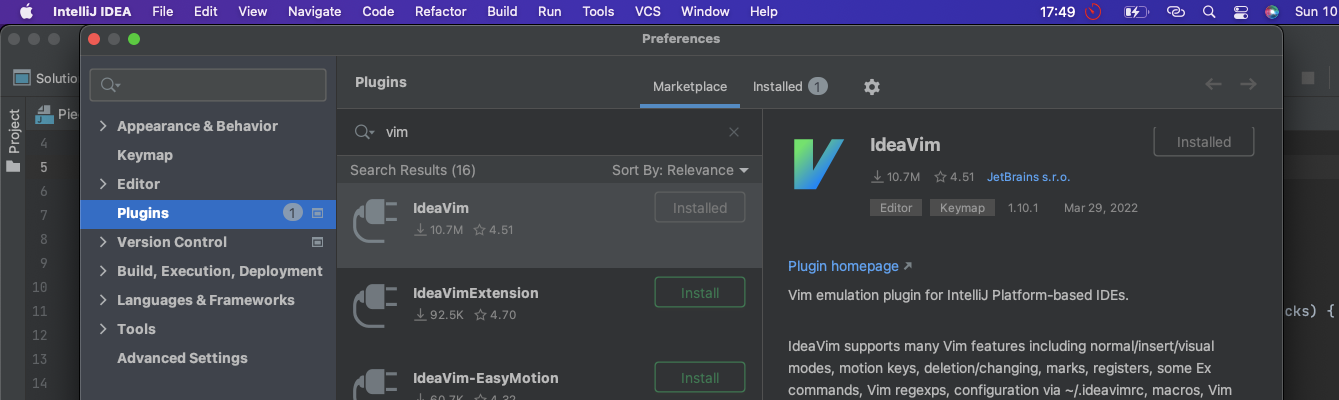Open the Code menu
This screenshot has height=400, width=1339.
coord(378,12)
